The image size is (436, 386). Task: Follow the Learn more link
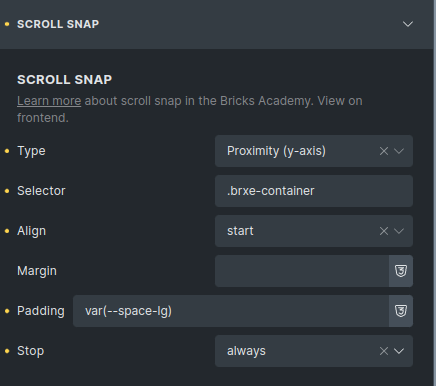click(49, 101)
